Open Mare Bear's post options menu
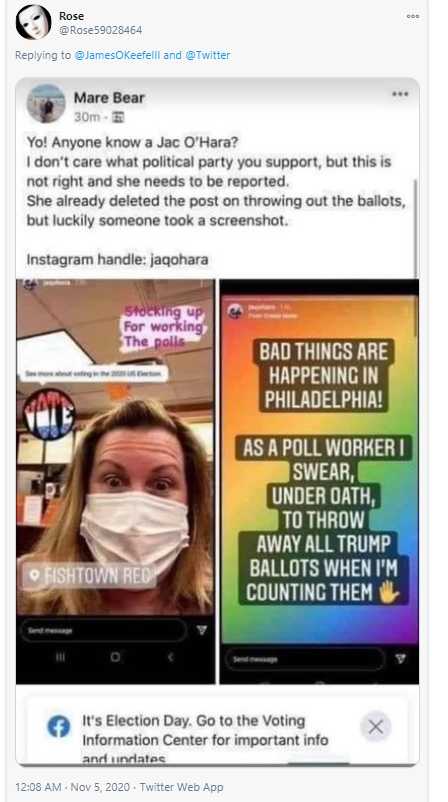The height and width of the screenshot is (802, 448). pyautogui.click(x=400, y=94)
